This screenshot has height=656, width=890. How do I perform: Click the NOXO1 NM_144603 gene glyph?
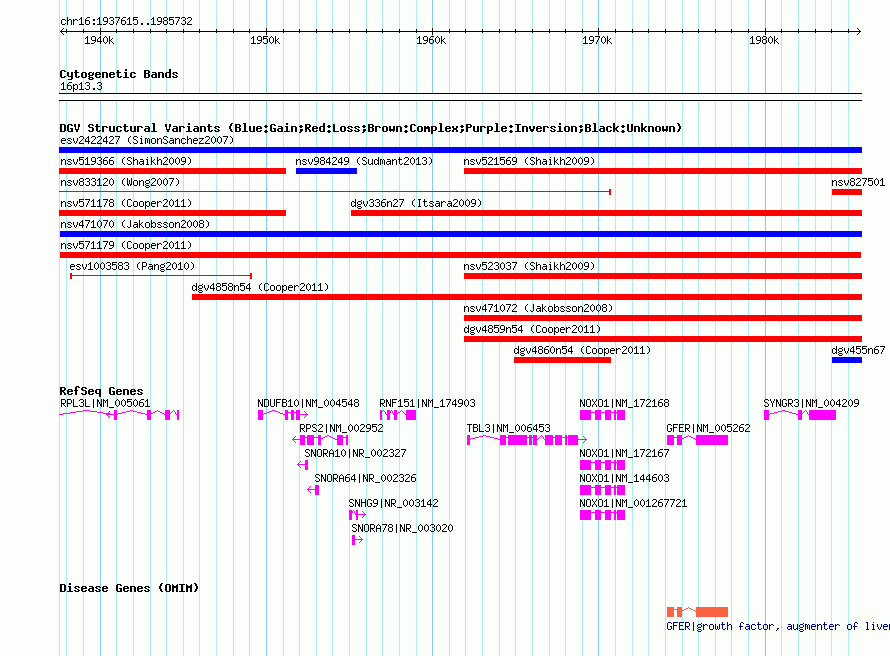click(x=602, y=490)
